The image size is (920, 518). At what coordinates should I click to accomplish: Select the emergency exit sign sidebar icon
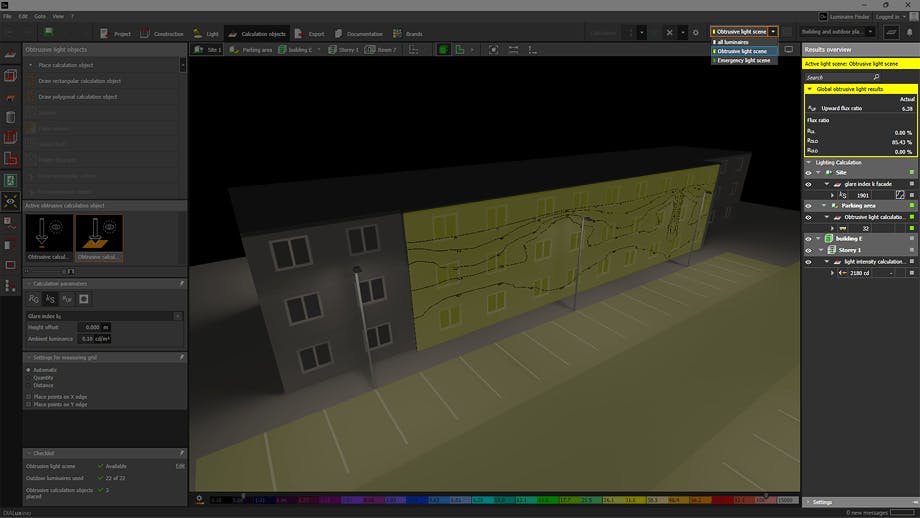point(10,180)
